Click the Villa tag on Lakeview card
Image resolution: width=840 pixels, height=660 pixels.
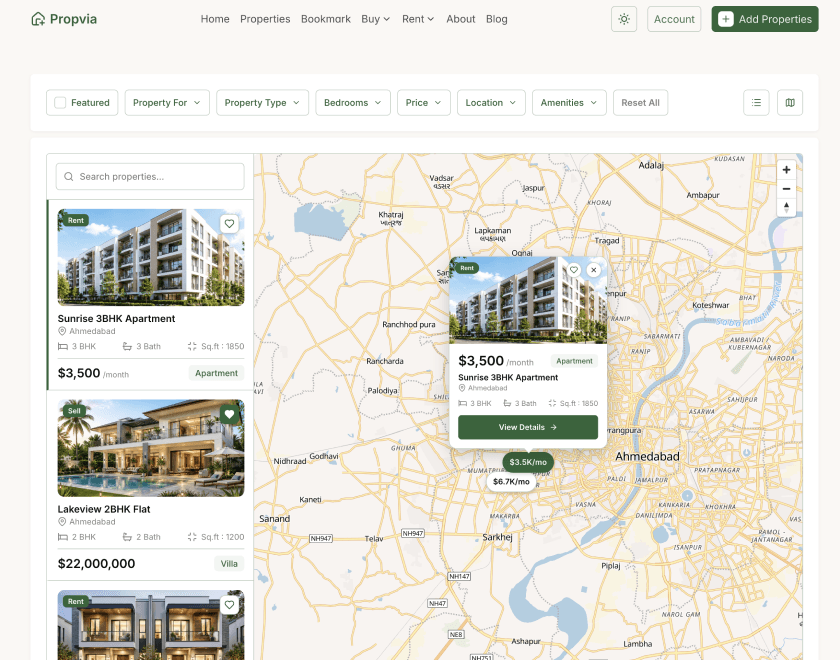tap(229, 564)
